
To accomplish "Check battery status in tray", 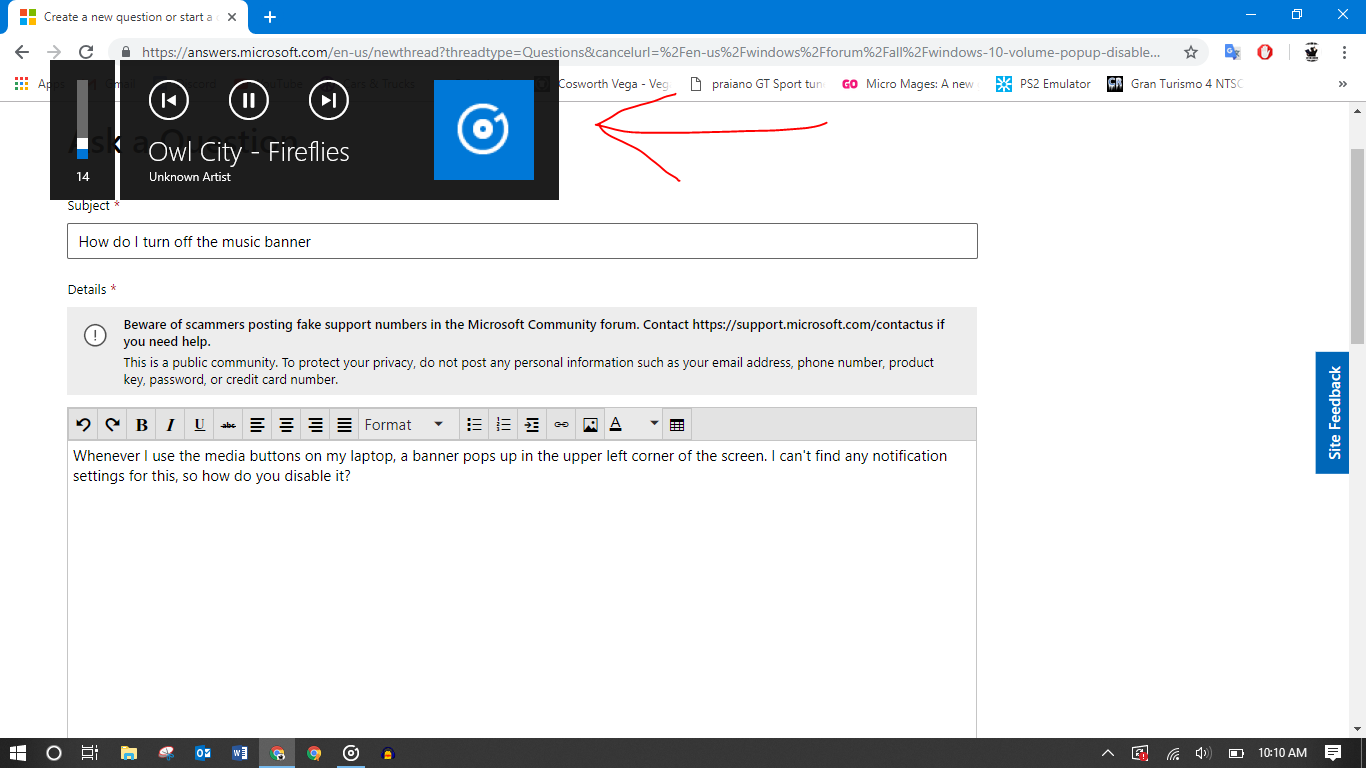I will (1235, 753).
